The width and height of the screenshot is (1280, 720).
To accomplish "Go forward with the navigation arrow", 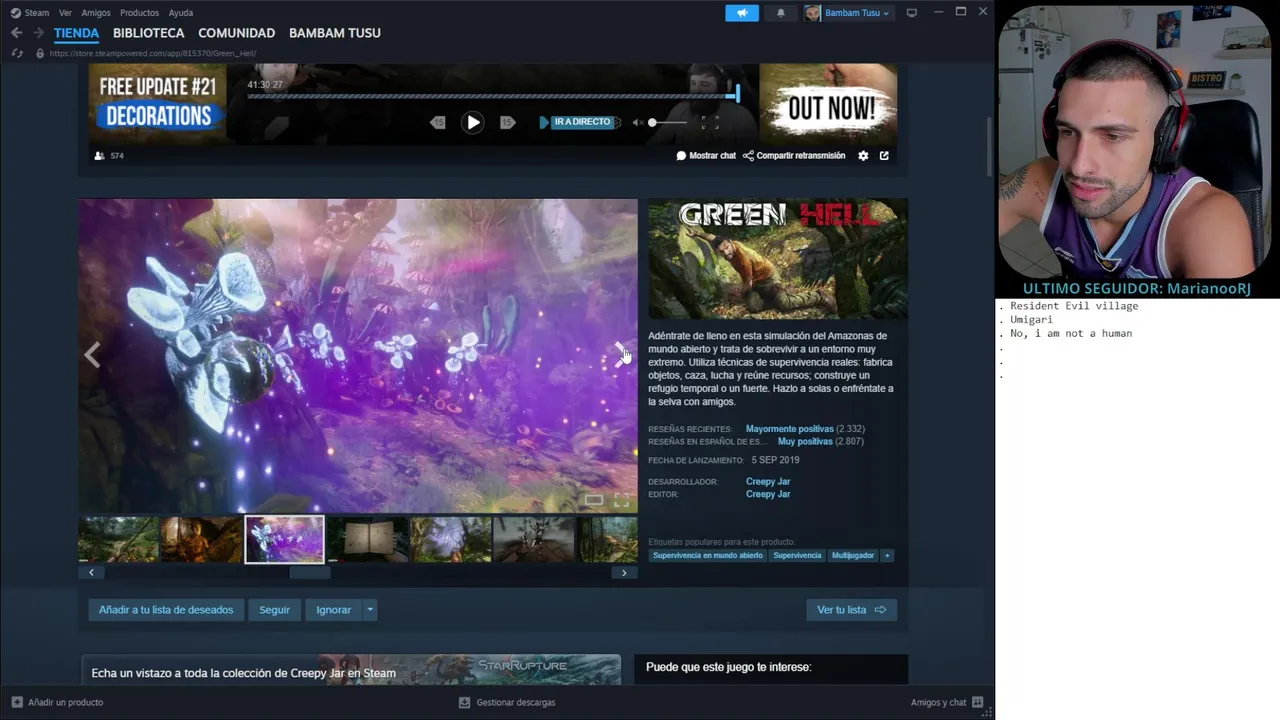I will (x=38, y=33).
